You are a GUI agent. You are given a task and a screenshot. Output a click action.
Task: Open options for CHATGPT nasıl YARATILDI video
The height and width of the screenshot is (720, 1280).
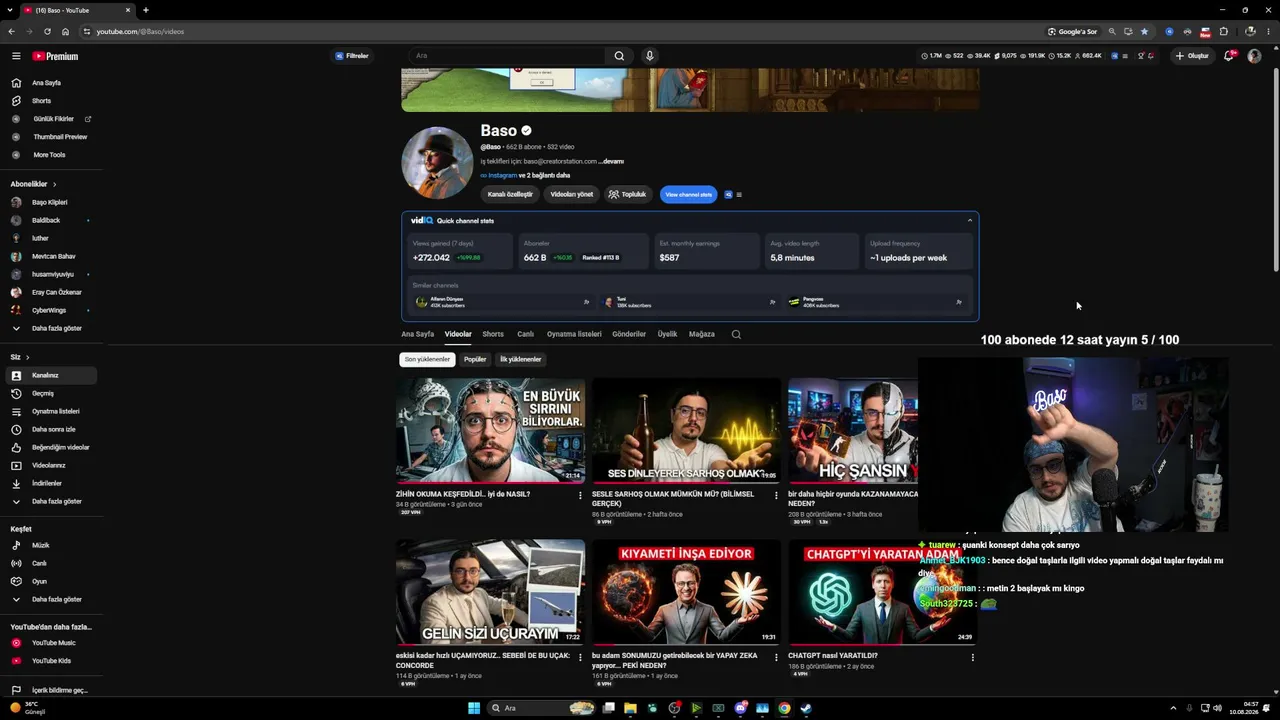(x=972, y=657)
